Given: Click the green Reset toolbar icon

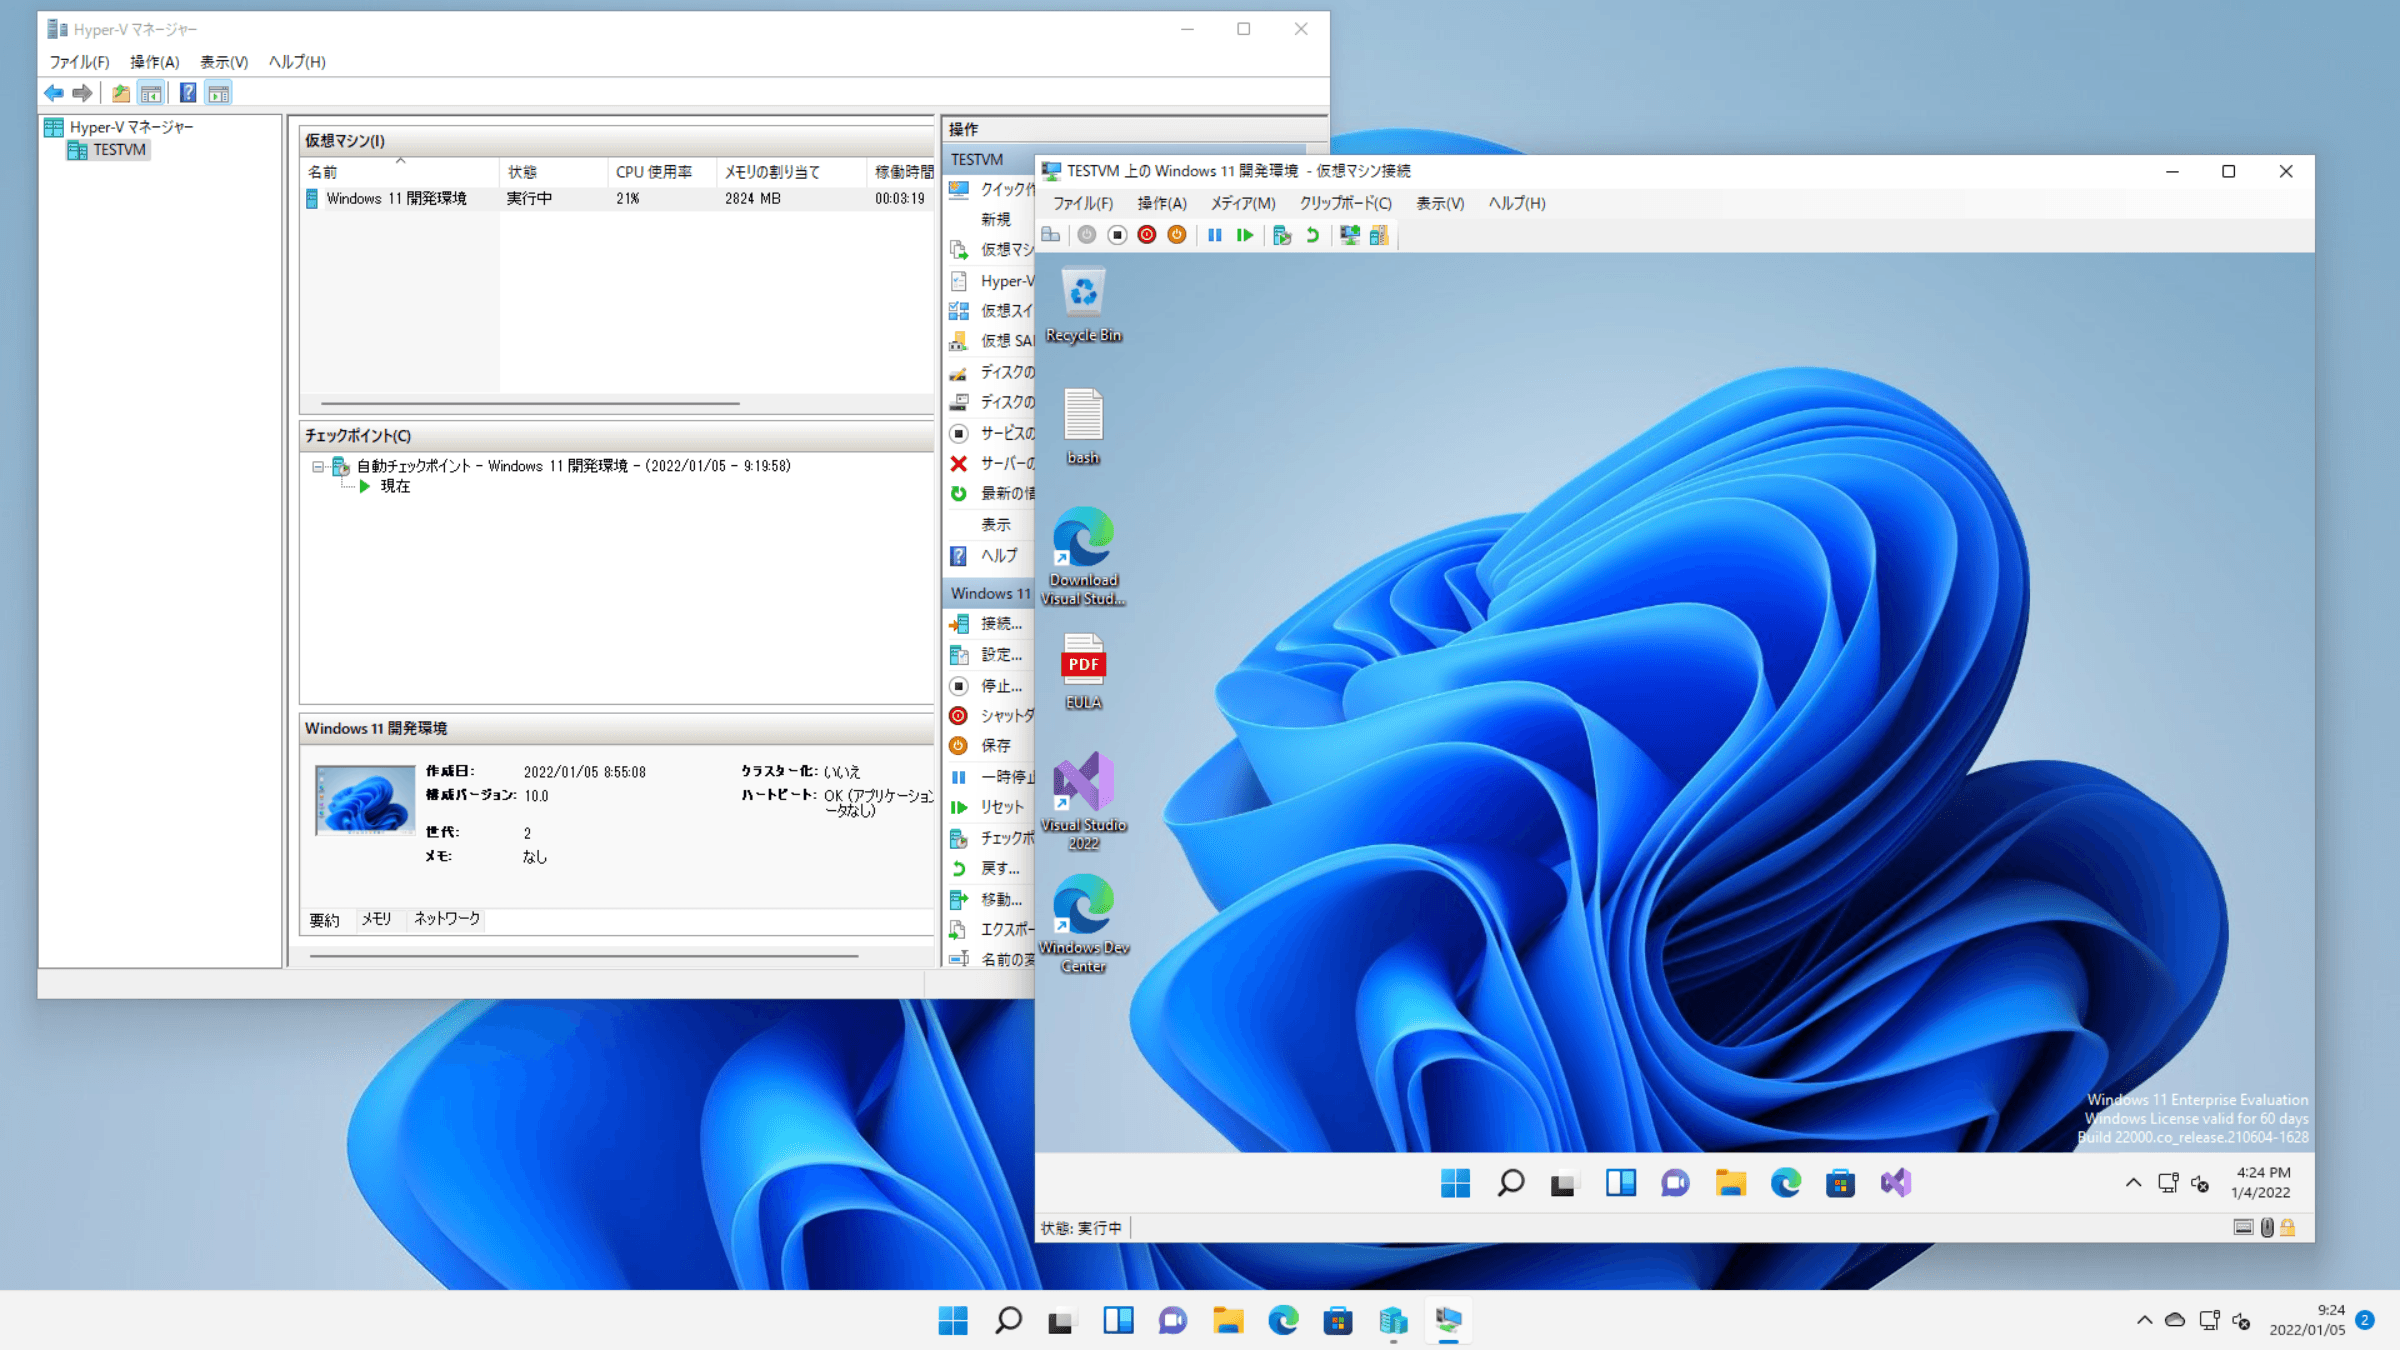Looking at the screenshot, I should point(1245,235).
